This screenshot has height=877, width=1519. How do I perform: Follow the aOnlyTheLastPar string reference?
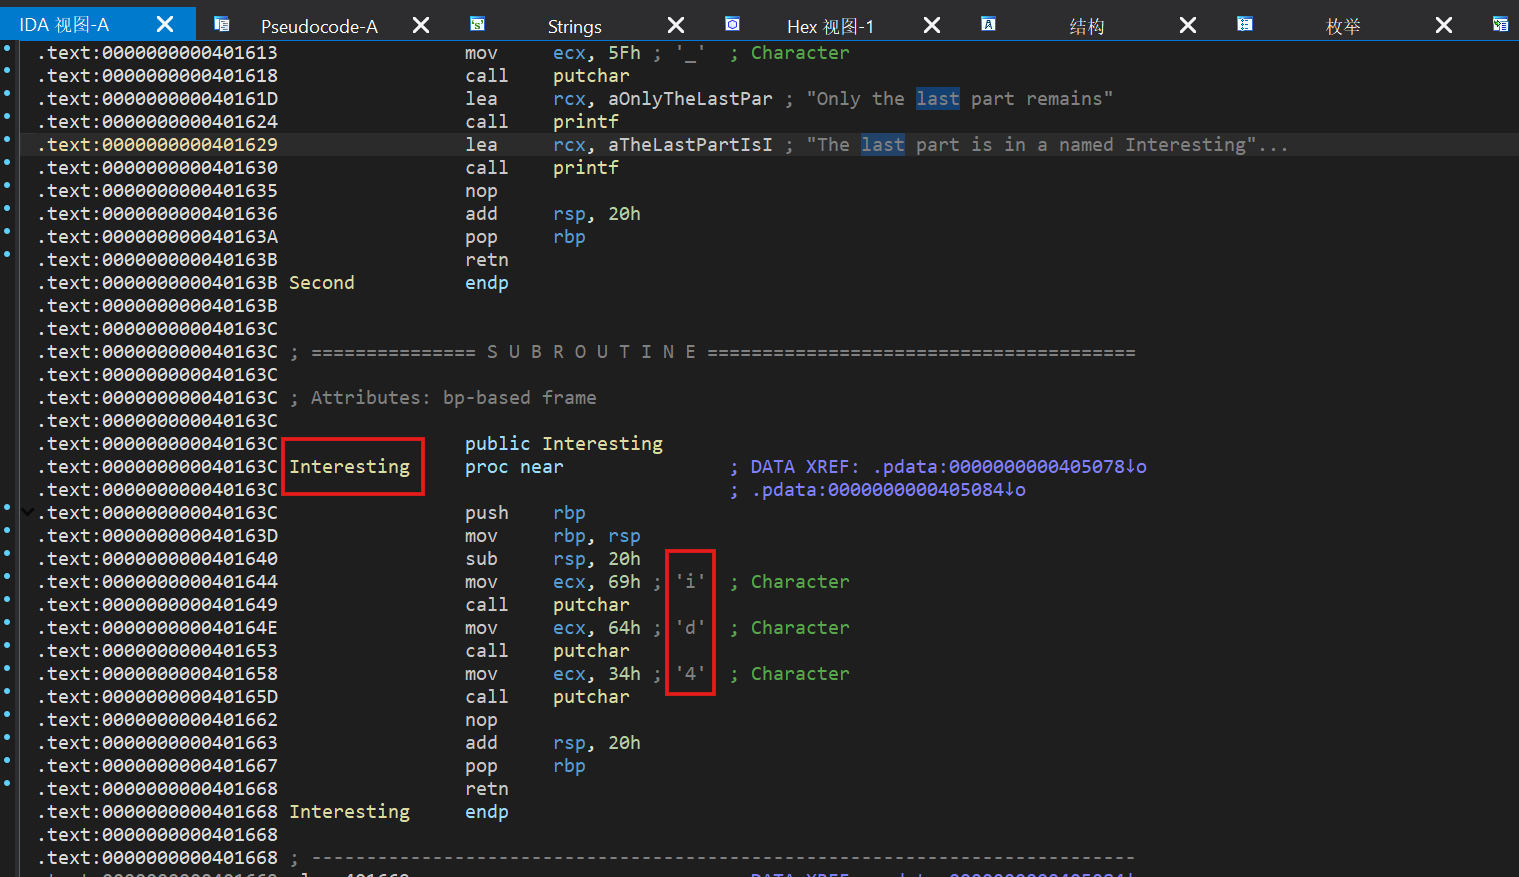[690, 99]
